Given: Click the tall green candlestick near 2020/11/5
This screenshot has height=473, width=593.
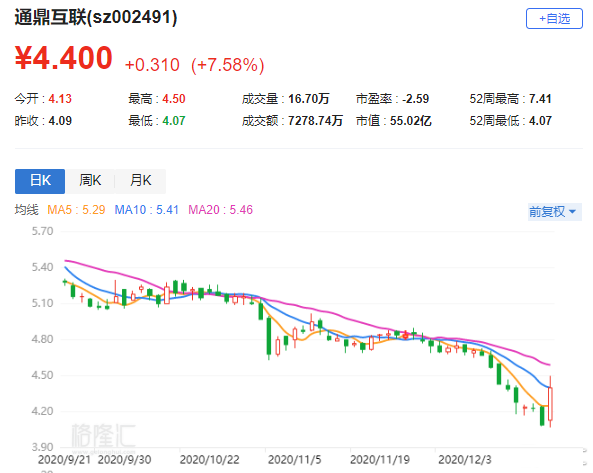Looking at the screenshot, I should pyautogui.click(x=269, y=337).
